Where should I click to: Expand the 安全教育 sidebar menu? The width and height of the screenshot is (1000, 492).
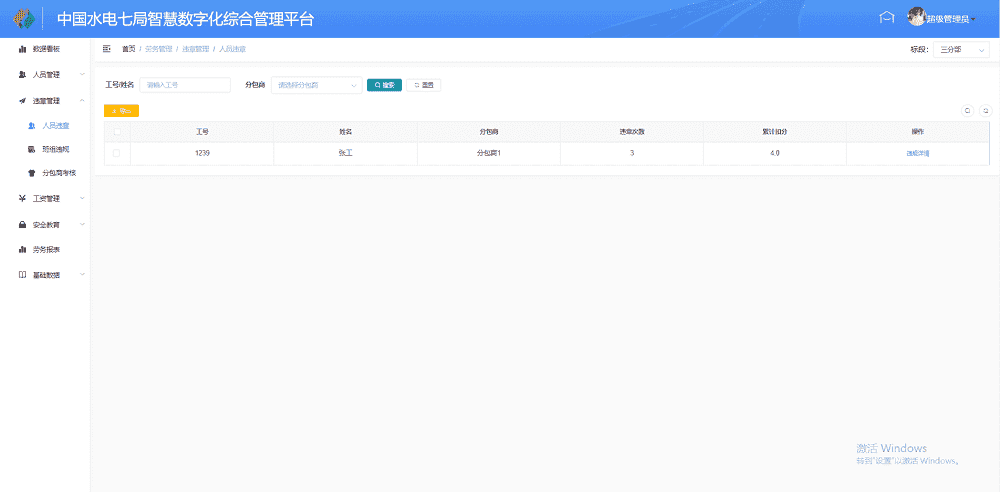46,224
